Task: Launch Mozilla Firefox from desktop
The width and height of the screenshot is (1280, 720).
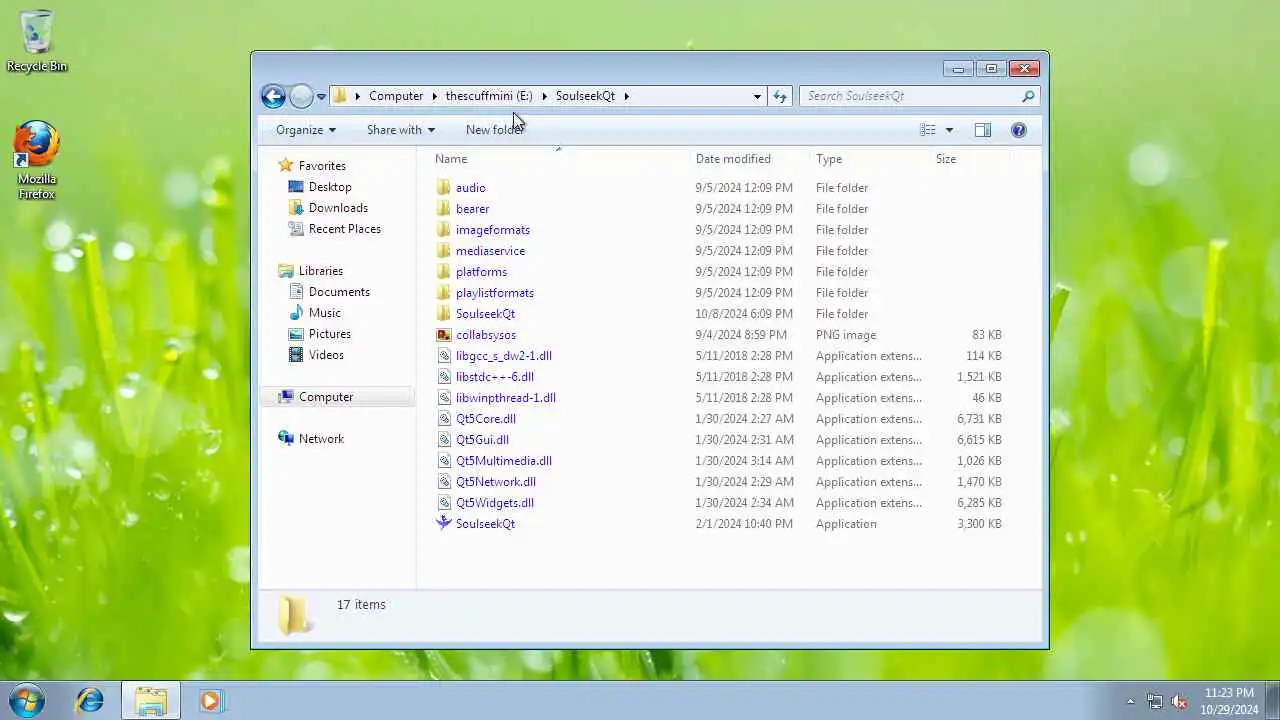Action: point(37,160)
